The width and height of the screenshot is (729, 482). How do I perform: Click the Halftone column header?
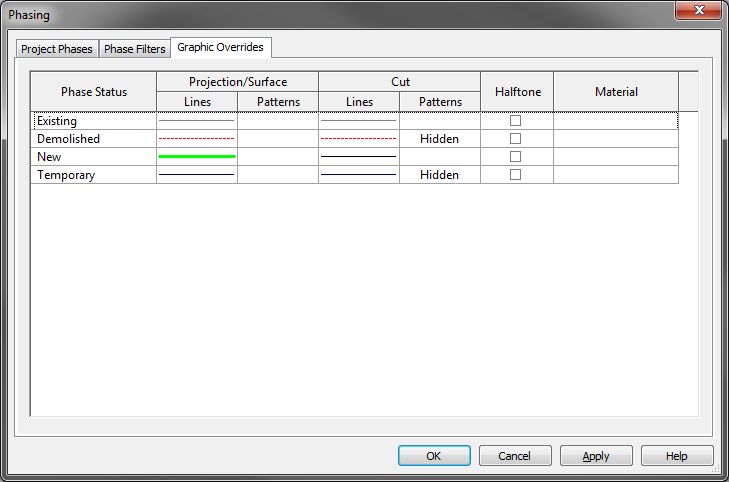pos(517,92)
